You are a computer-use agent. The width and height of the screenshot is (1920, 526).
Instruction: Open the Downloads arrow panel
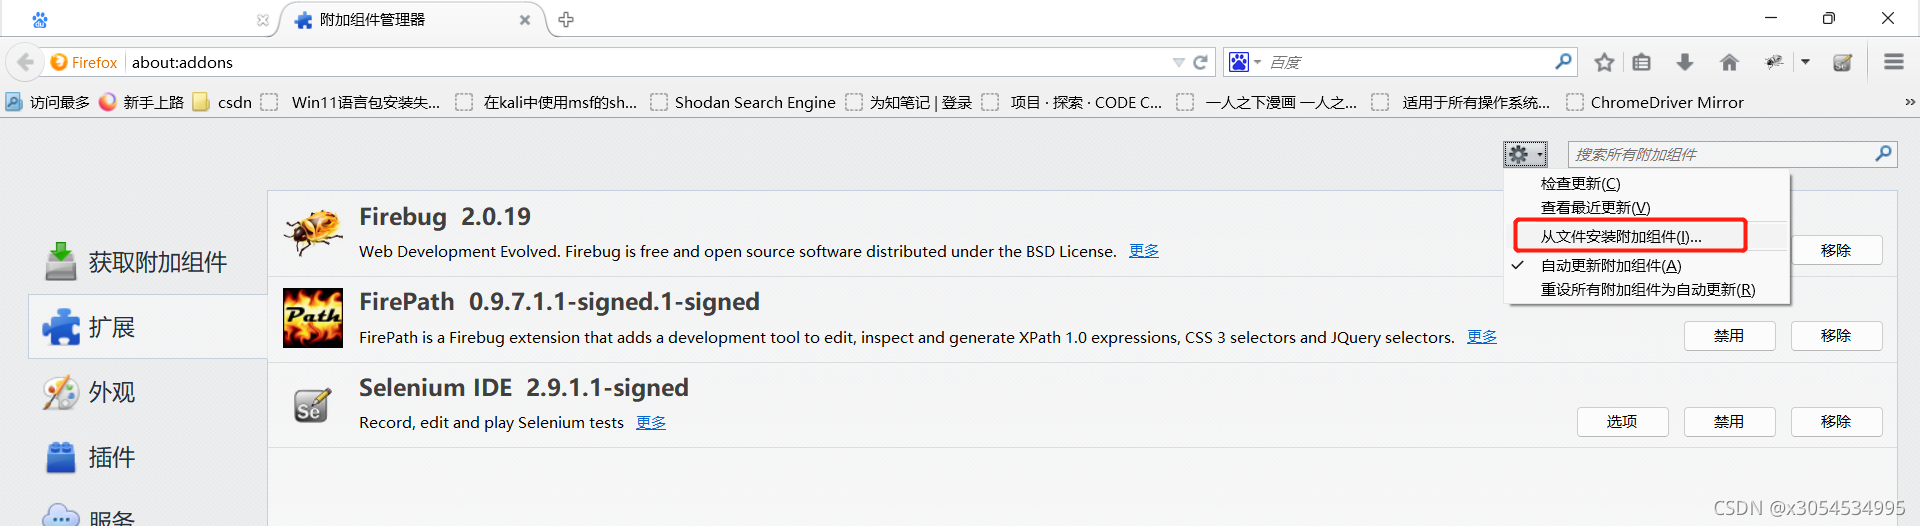[1685, 62]
